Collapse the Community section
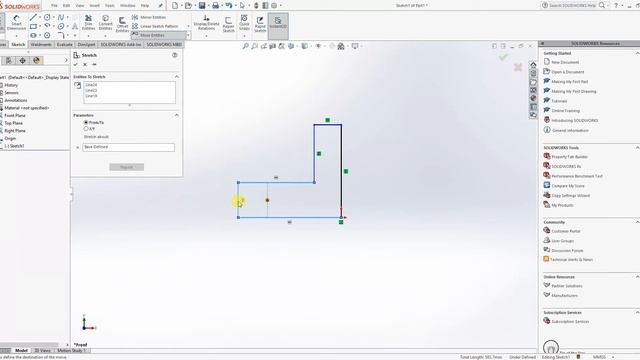 point(637,222)
